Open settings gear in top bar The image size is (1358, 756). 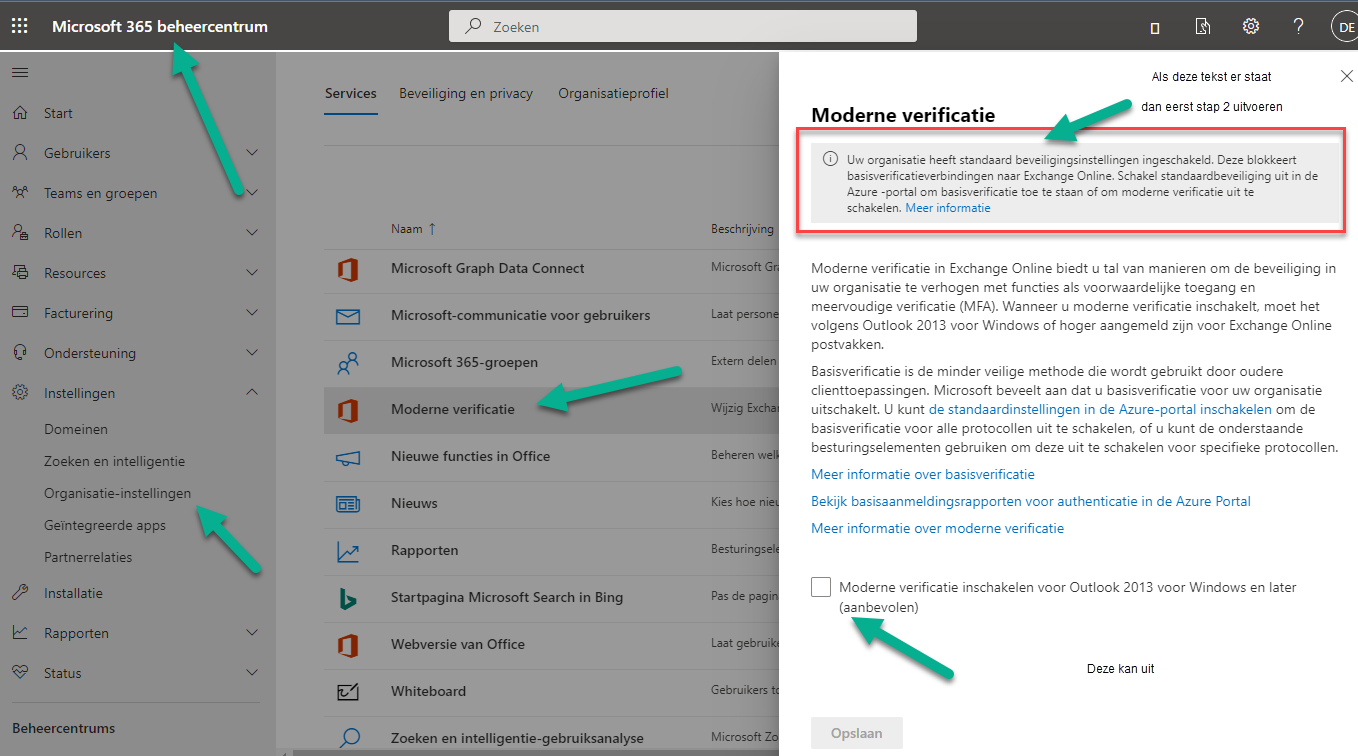point(1251,27)
